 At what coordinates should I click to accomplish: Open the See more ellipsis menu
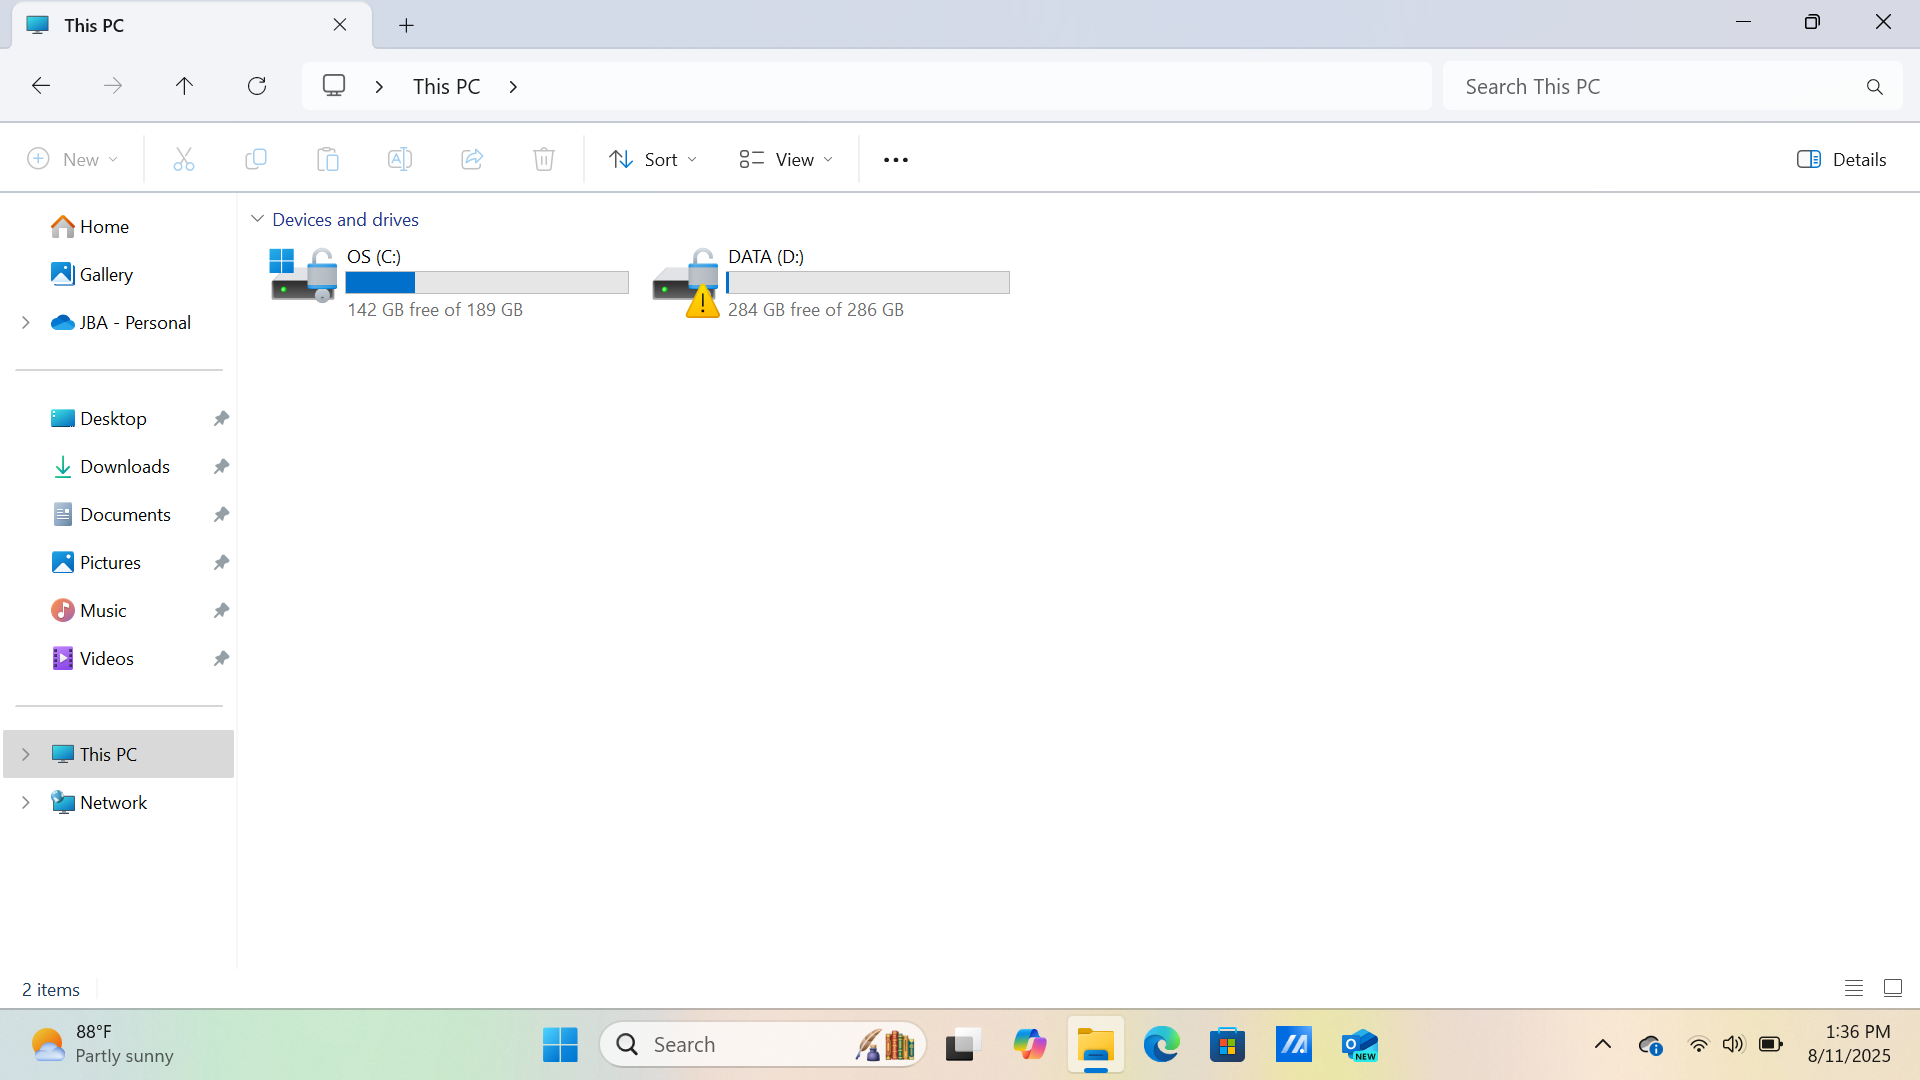coord(896,160)
